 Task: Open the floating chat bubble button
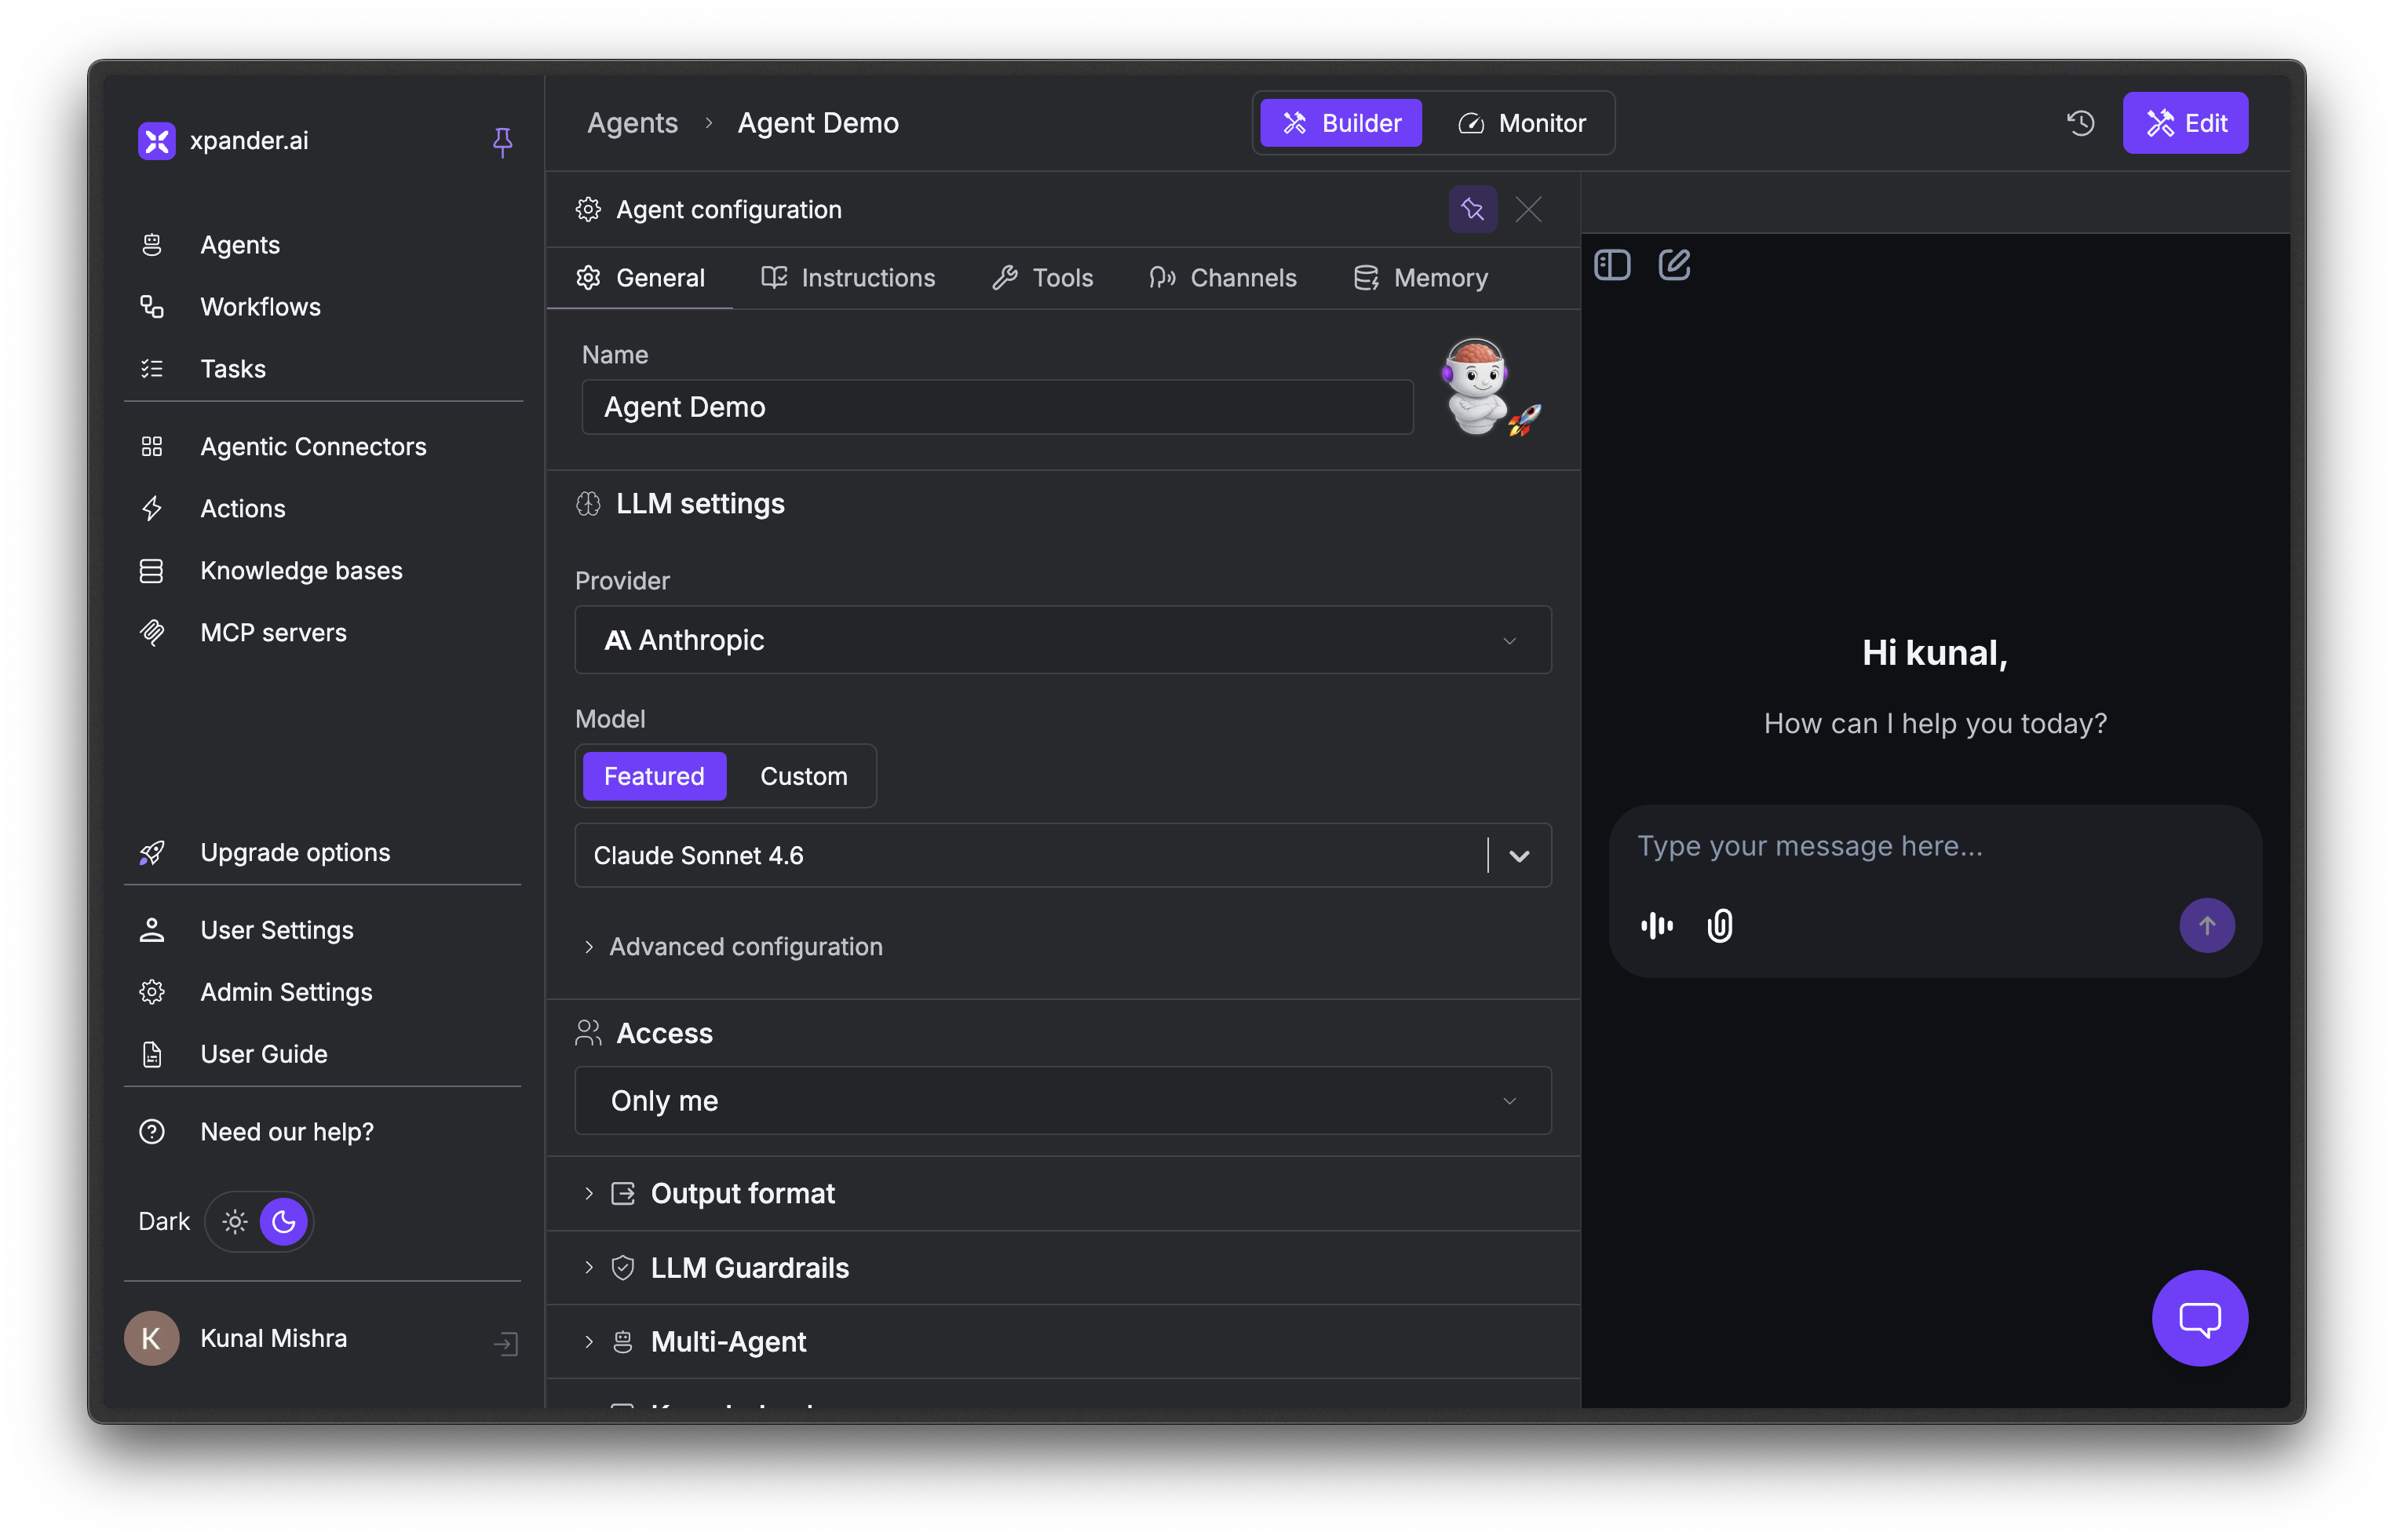(x=2199, y=1318)
